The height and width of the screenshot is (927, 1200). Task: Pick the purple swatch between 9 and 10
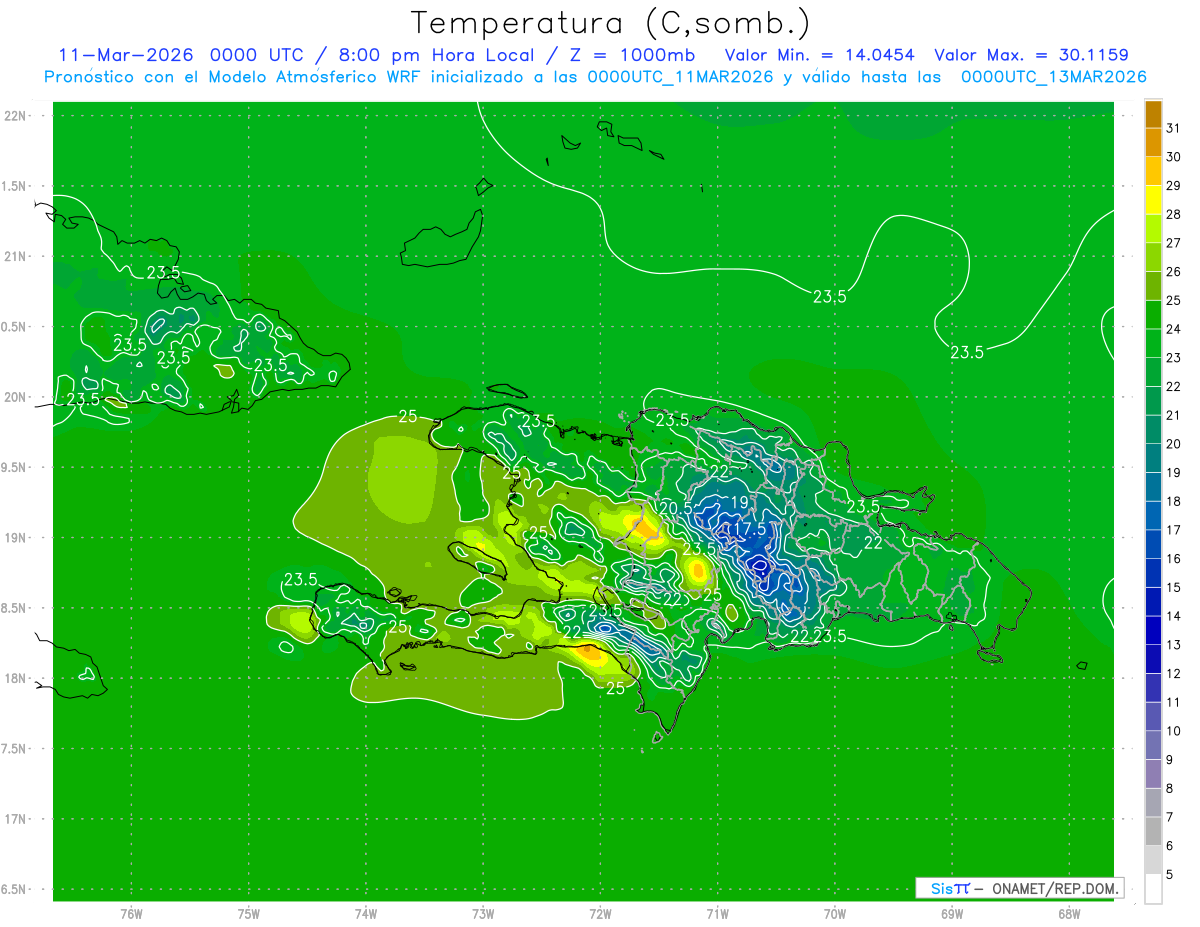point(1153,746)
